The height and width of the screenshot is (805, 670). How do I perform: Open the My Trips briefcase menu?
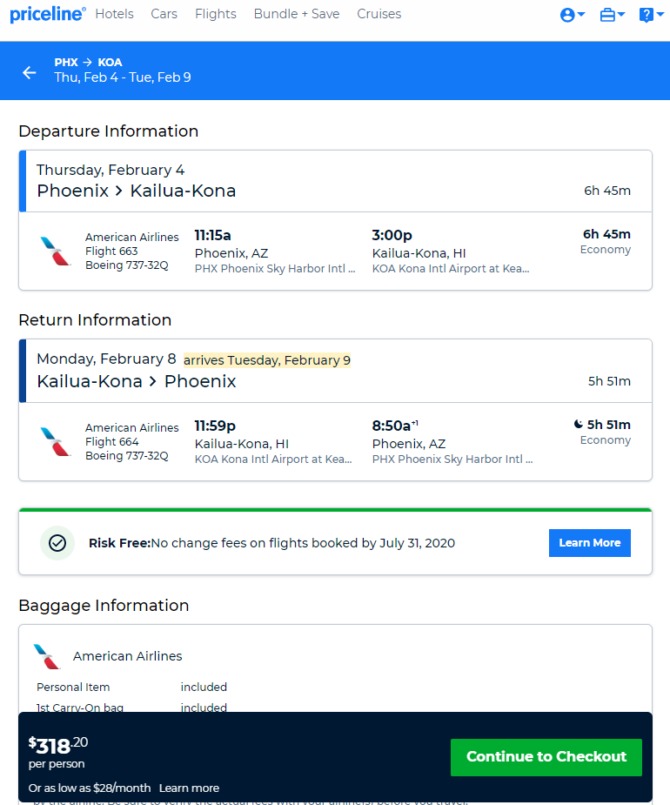coord(612,15)
